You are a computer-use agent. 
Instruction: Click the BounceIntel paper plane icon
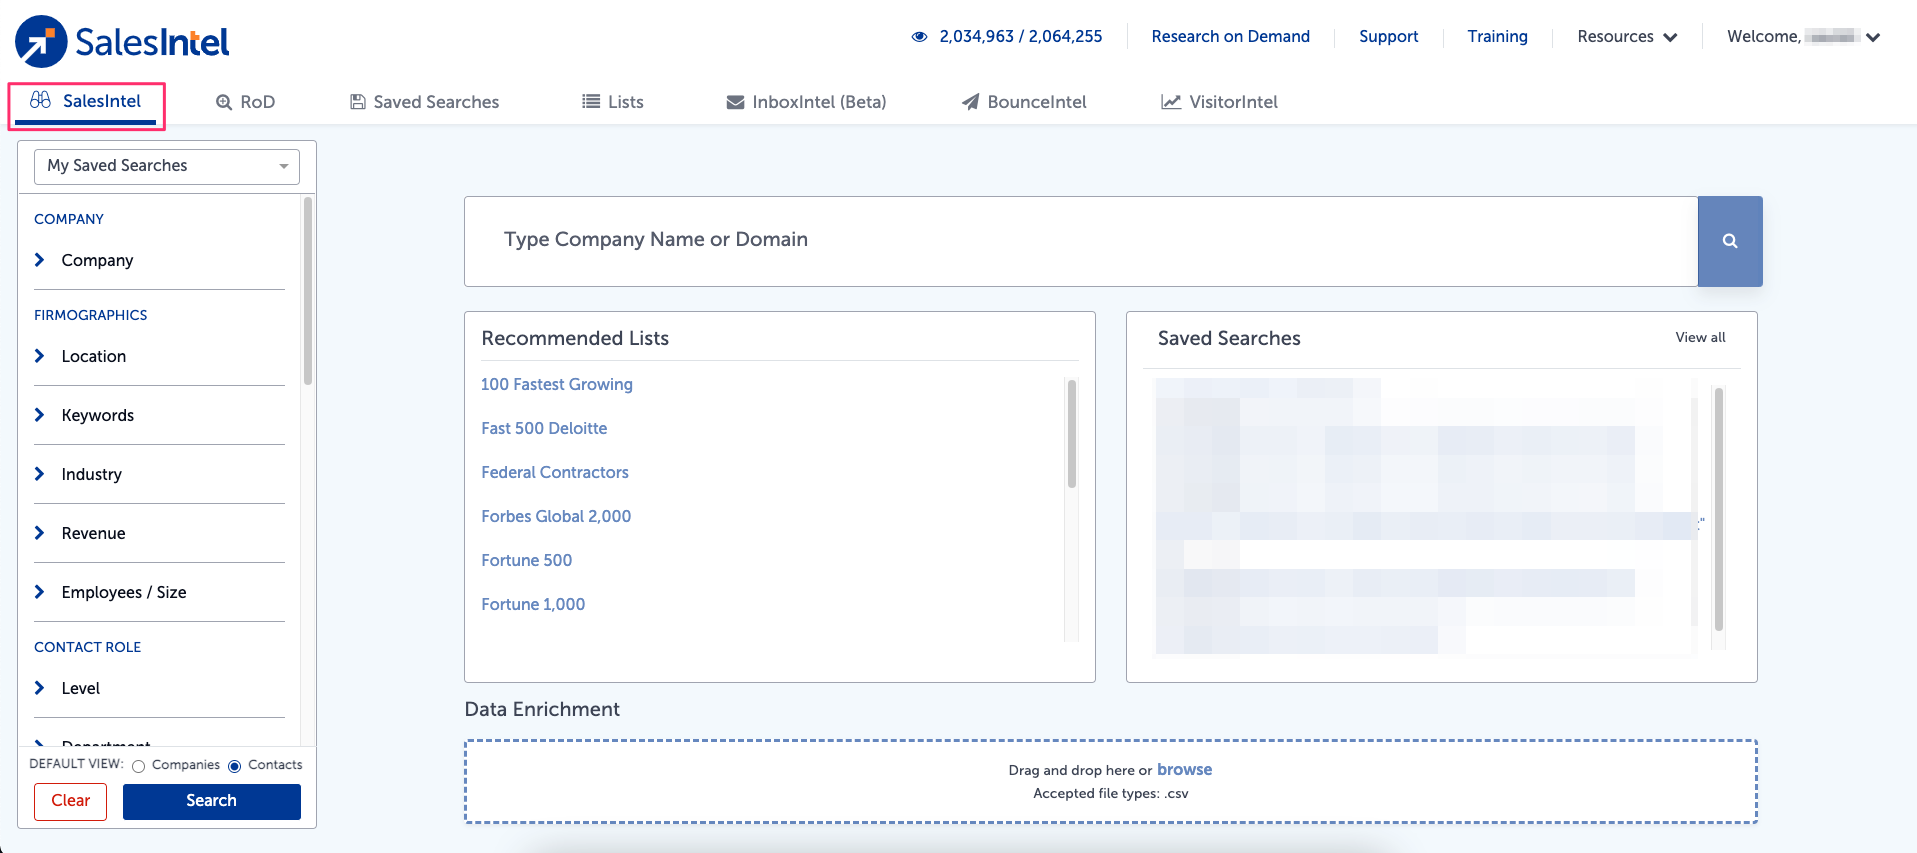(970, 102)
